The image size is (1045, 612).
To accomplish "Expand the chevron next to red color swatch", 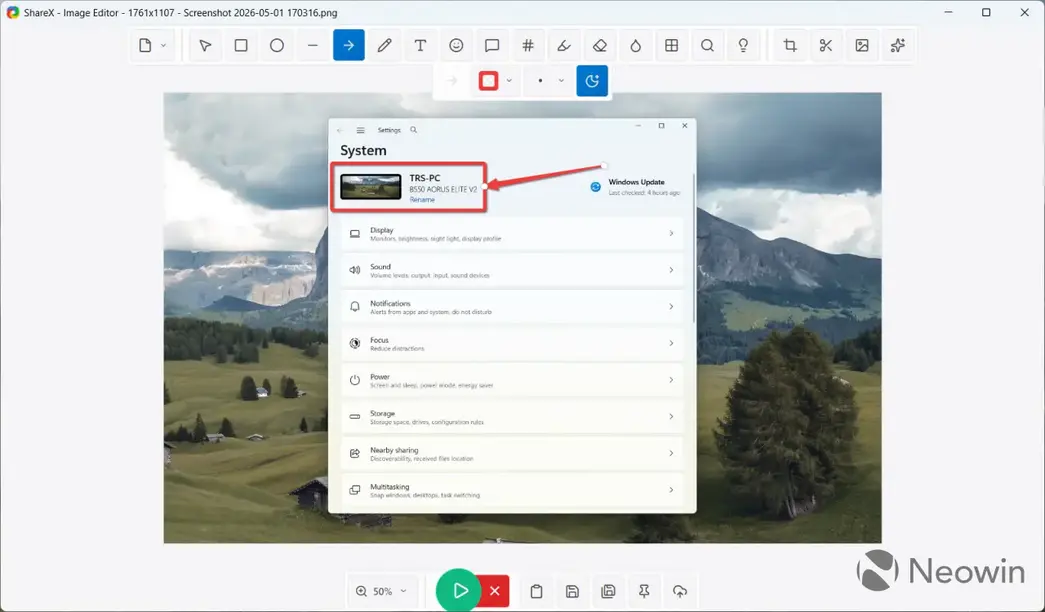I will pyautogui.click(x=509, y=81).
